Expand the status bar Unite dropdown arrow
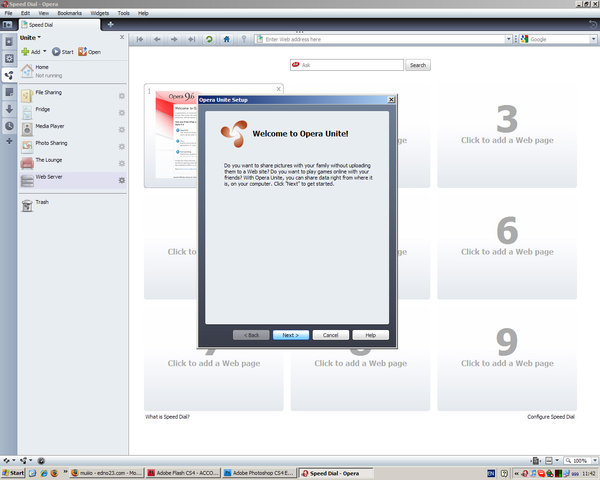 pyautogui.click(x=31, y=461)
